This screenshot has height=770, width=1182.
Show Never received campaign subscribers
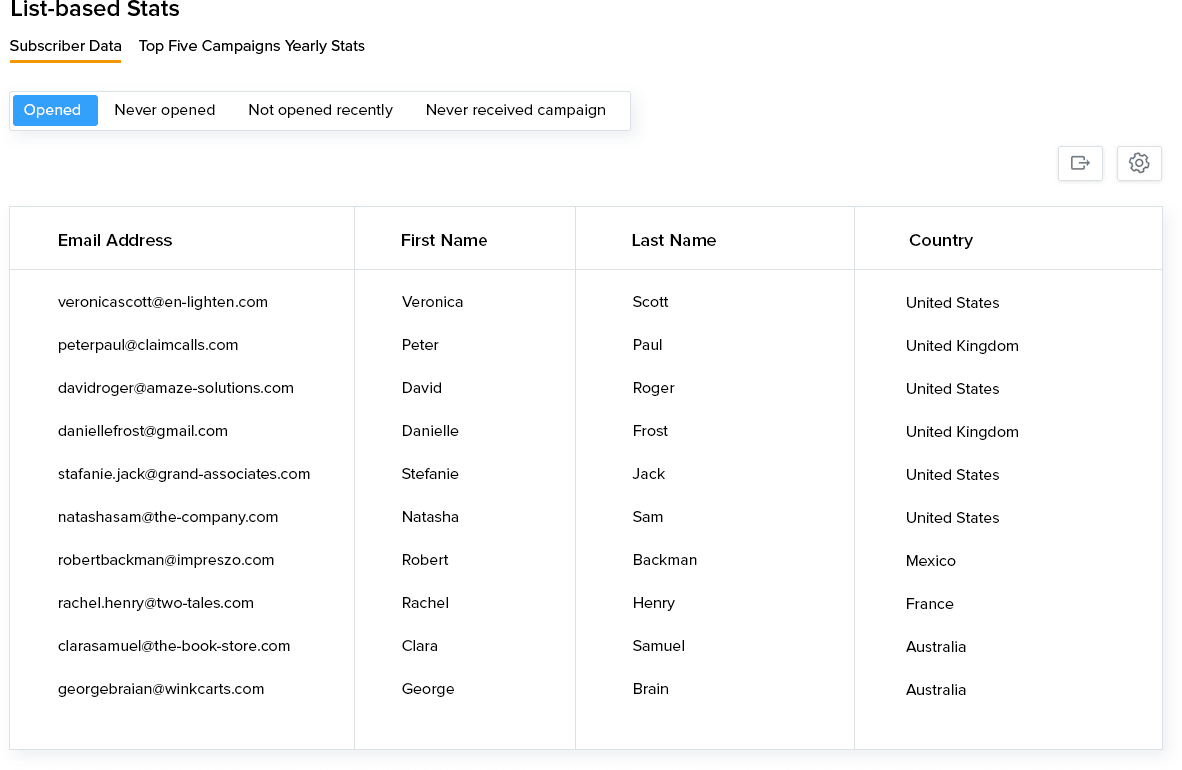516,110
